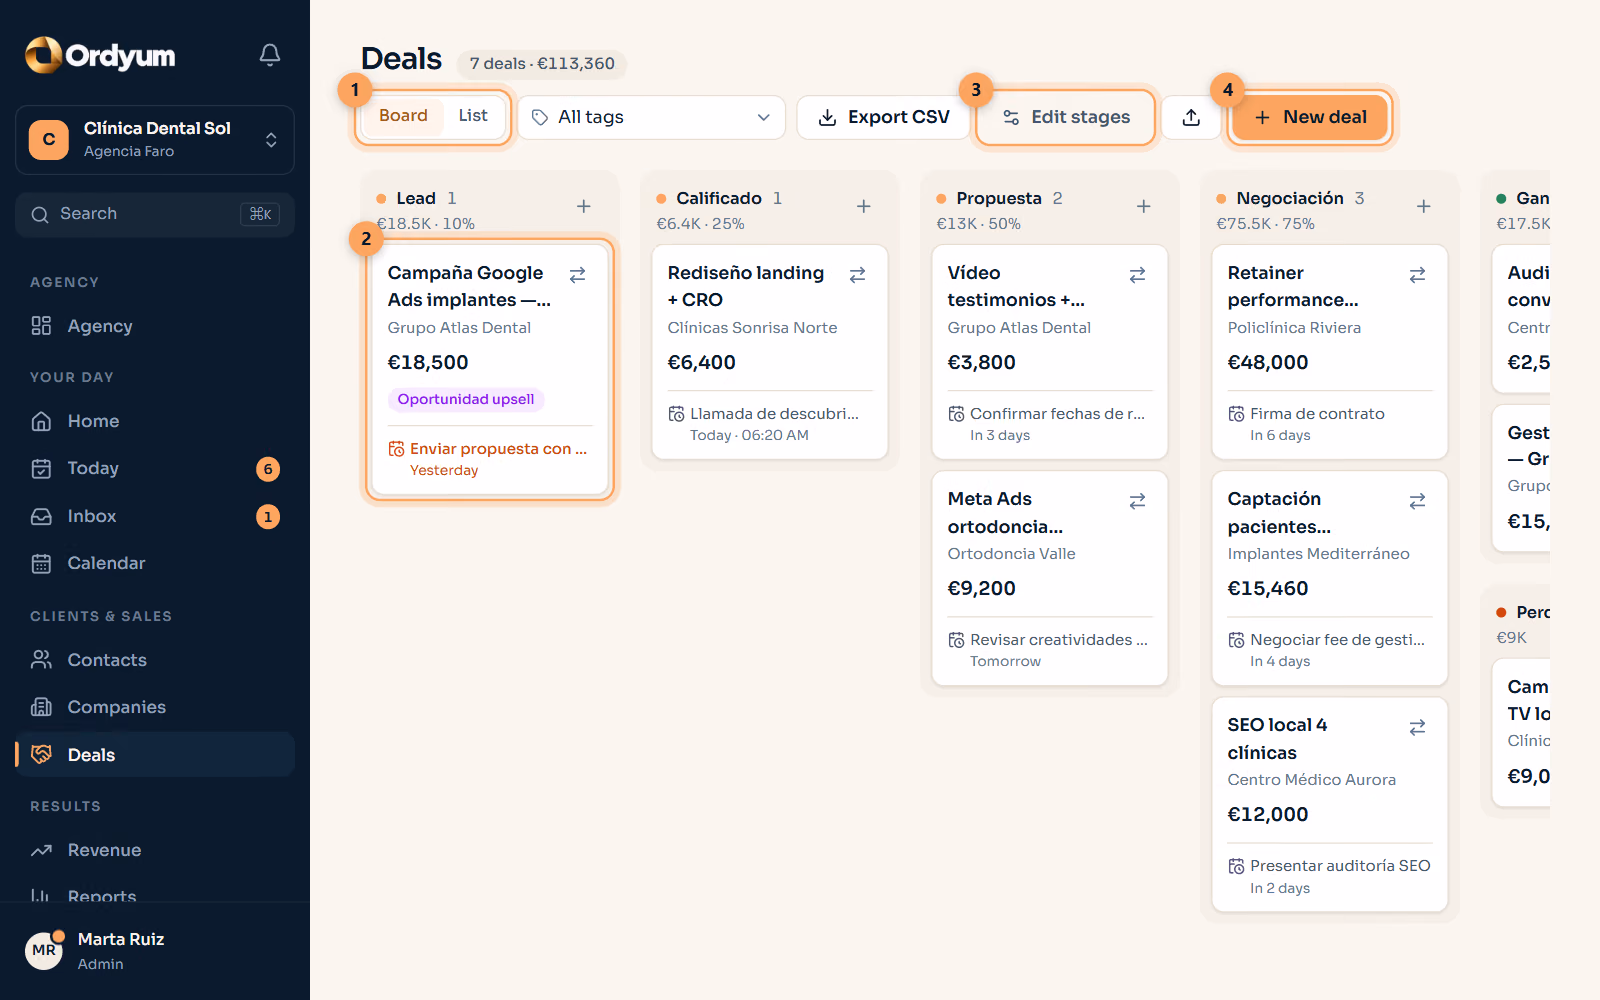Switch to Board view
Screen dimensions: 1600x1000
pos(403,116)
